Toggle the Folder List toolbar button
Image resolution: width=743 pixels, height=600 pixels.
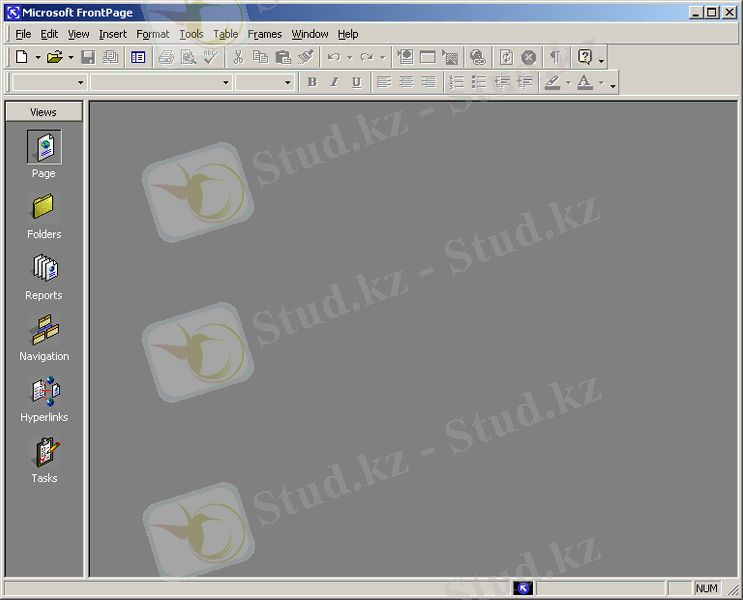tap(138, 58)
